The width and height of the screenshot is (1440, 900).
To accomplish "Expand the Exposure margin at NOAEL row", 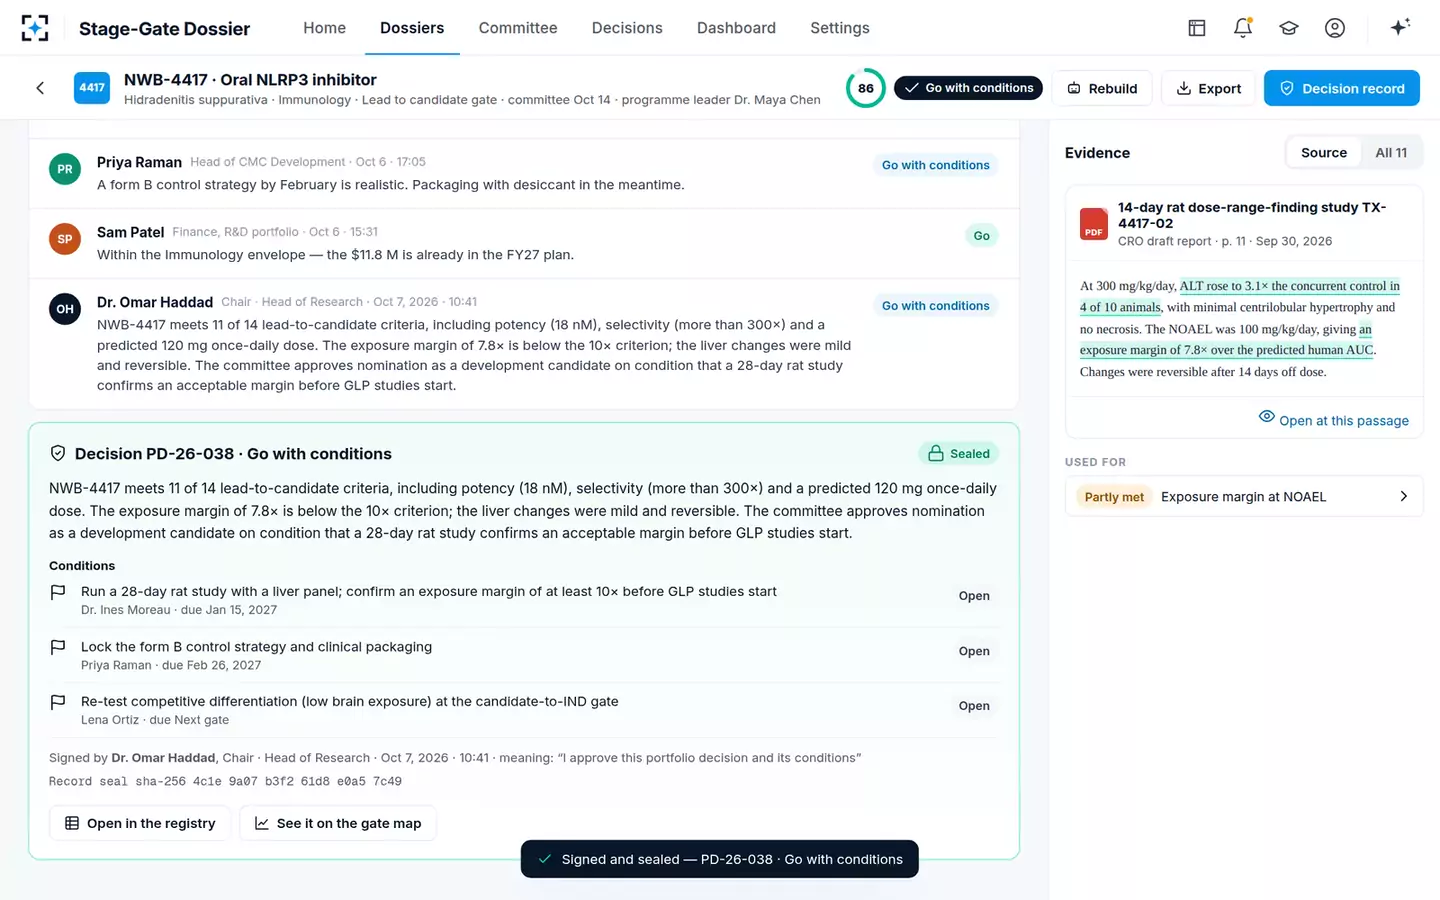I will tap(1244, 497).
